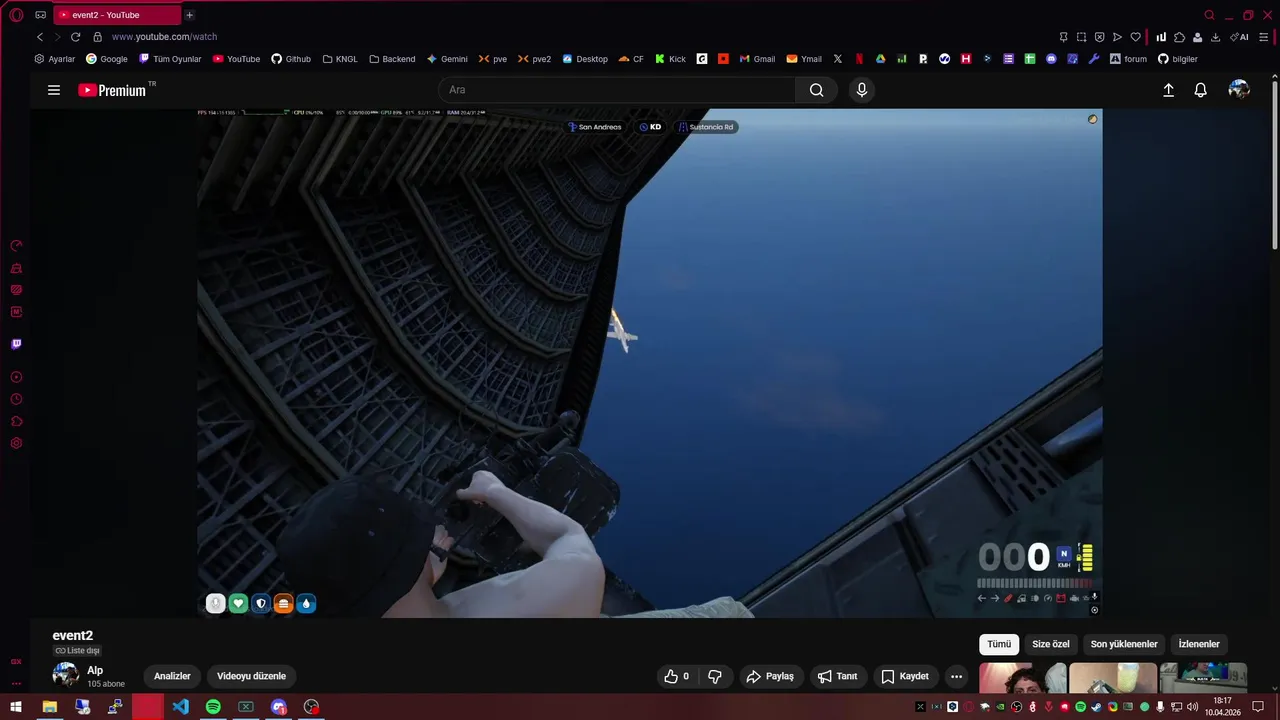Open the YouTube bookmark in bookmarks bar
1280x720 pixels.
coord(236,59)
